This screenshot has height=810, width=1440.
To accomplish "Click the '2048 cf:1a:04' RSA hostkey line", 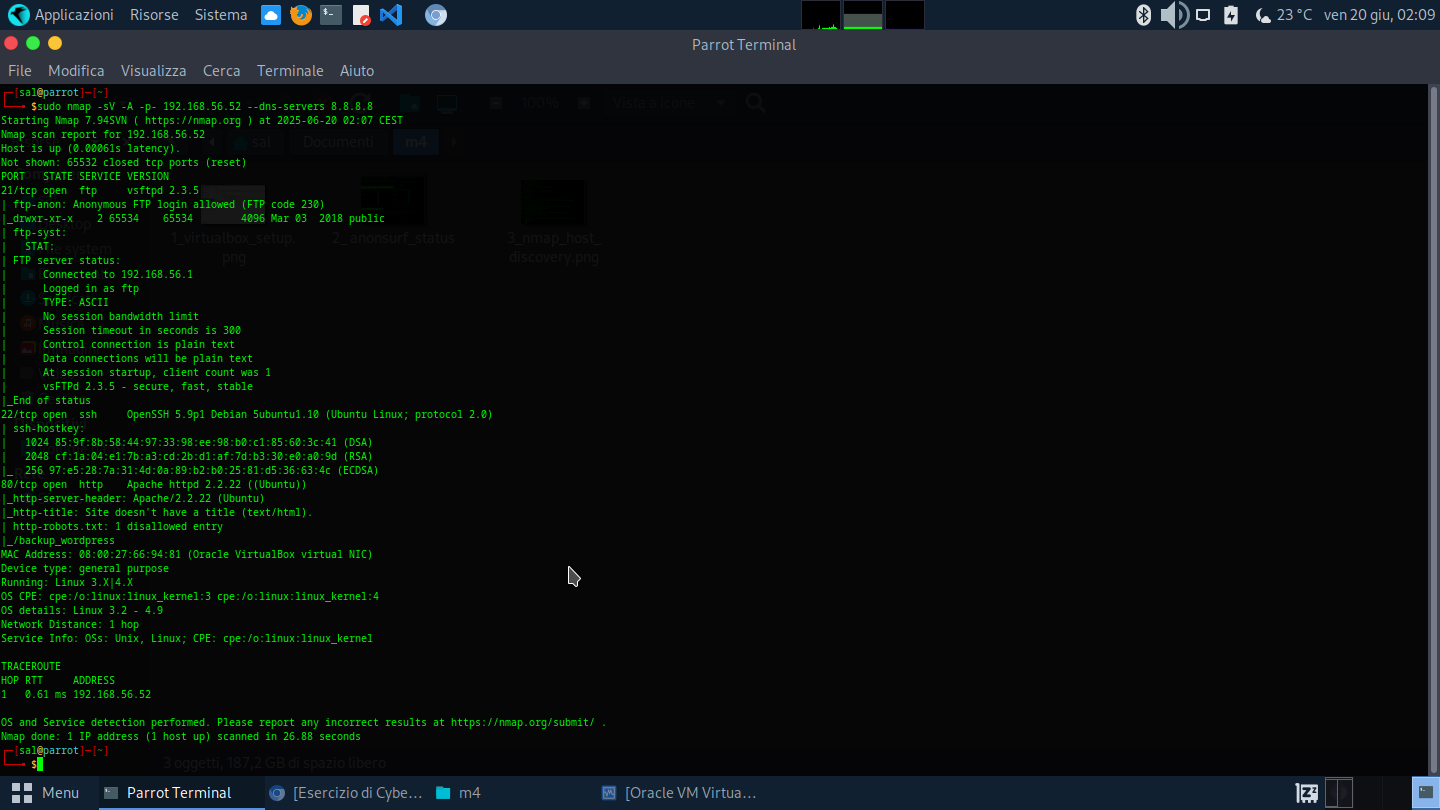I will pyautogui.click(x=196, y=456).
